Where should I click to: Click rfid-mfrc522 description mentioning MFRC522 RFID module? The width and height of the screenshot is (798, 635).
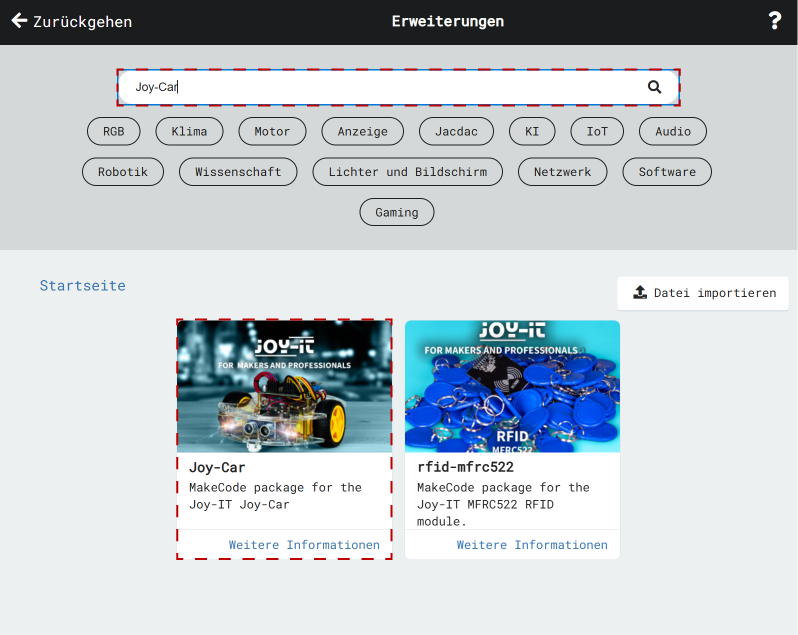[503, 504]
